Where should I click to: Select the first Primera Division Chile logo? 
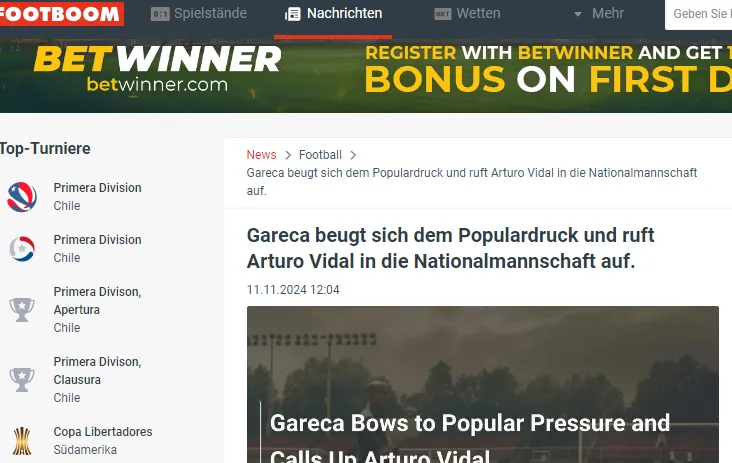point(22,196)
